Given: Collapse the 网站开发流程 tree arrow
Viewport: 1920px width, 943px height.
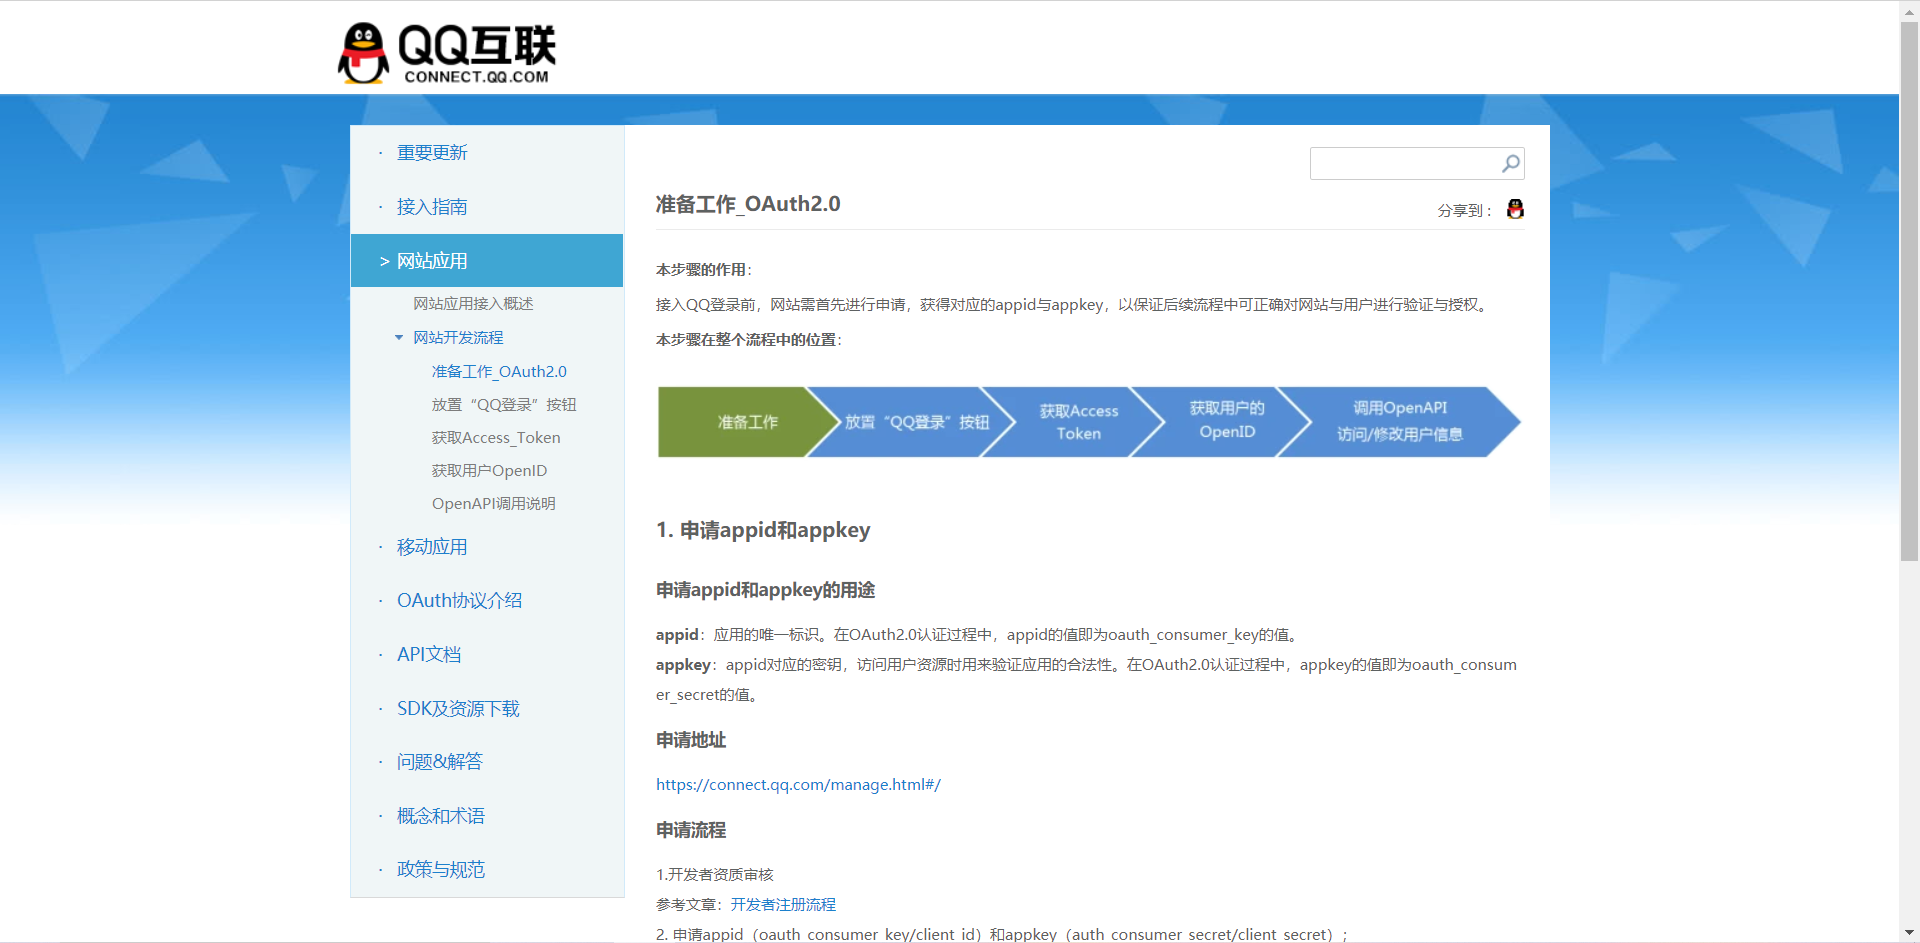Looking at the screenshot, I should point(399,338).
